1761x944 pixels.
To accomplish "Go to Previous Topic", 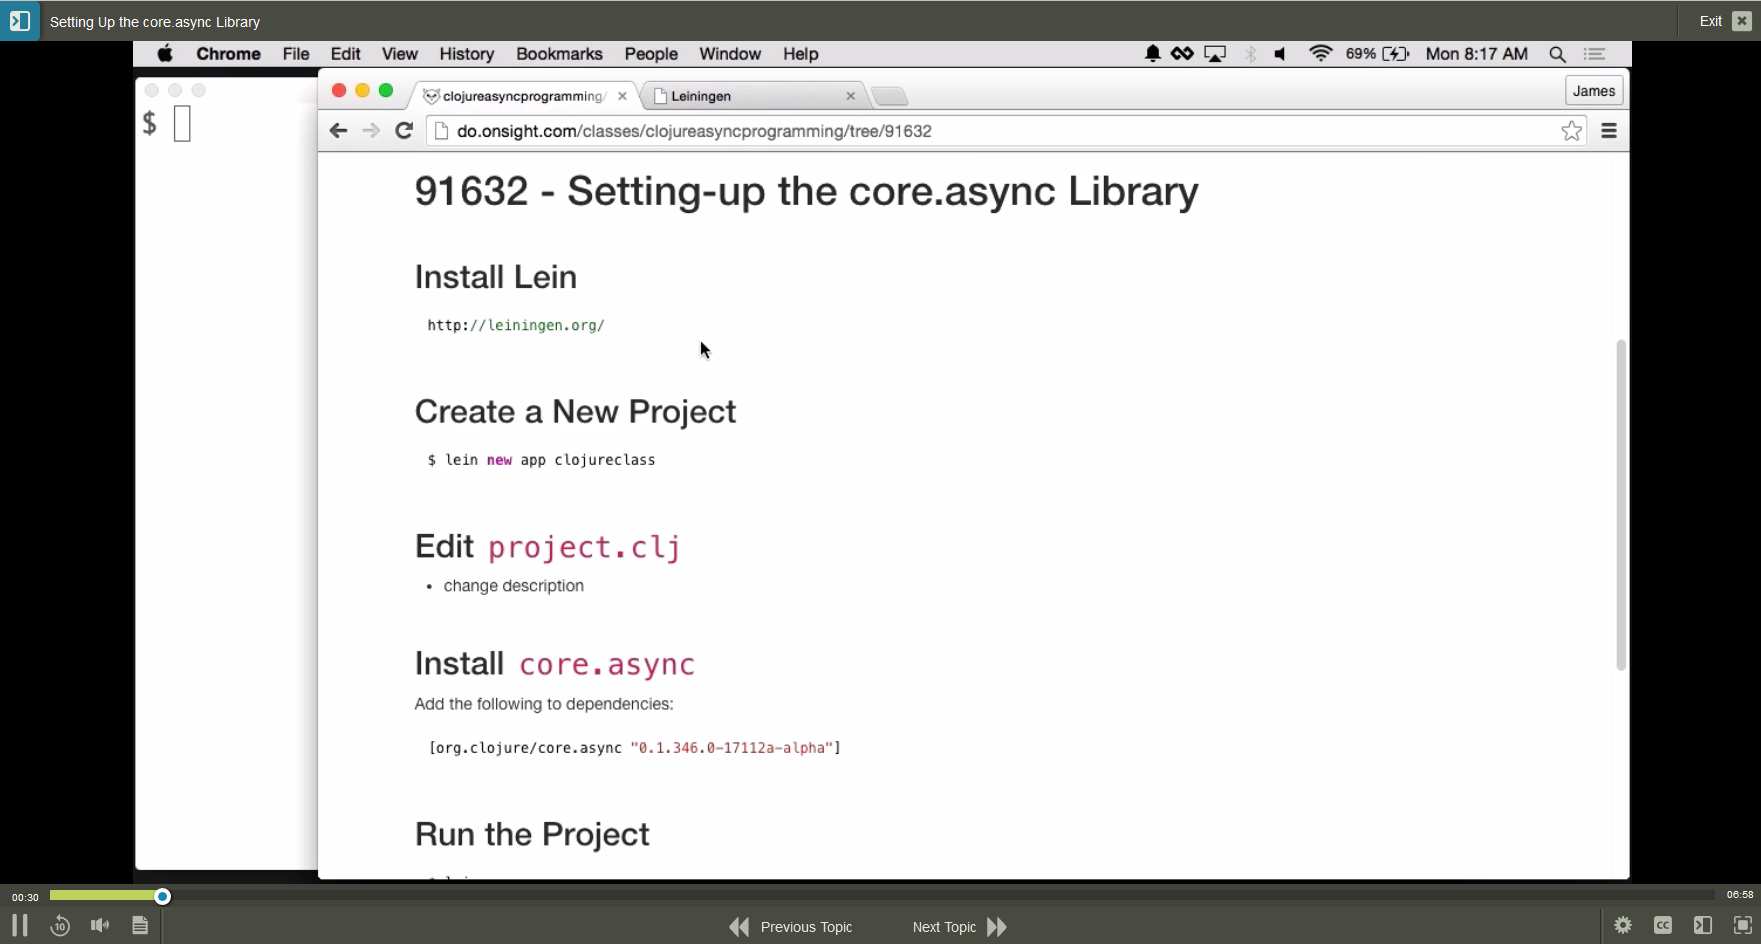I will (791, 927).
